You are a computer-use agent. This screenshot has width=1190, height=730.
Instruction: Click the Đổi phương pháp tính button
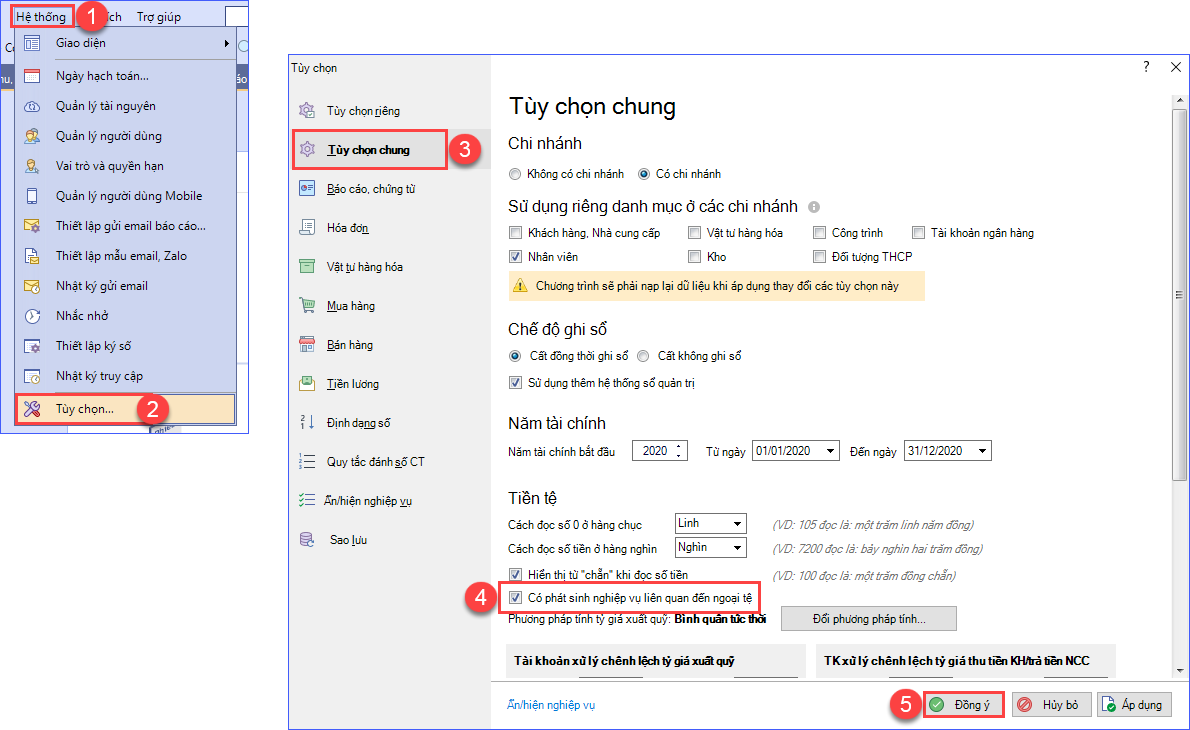coord(868,619)
